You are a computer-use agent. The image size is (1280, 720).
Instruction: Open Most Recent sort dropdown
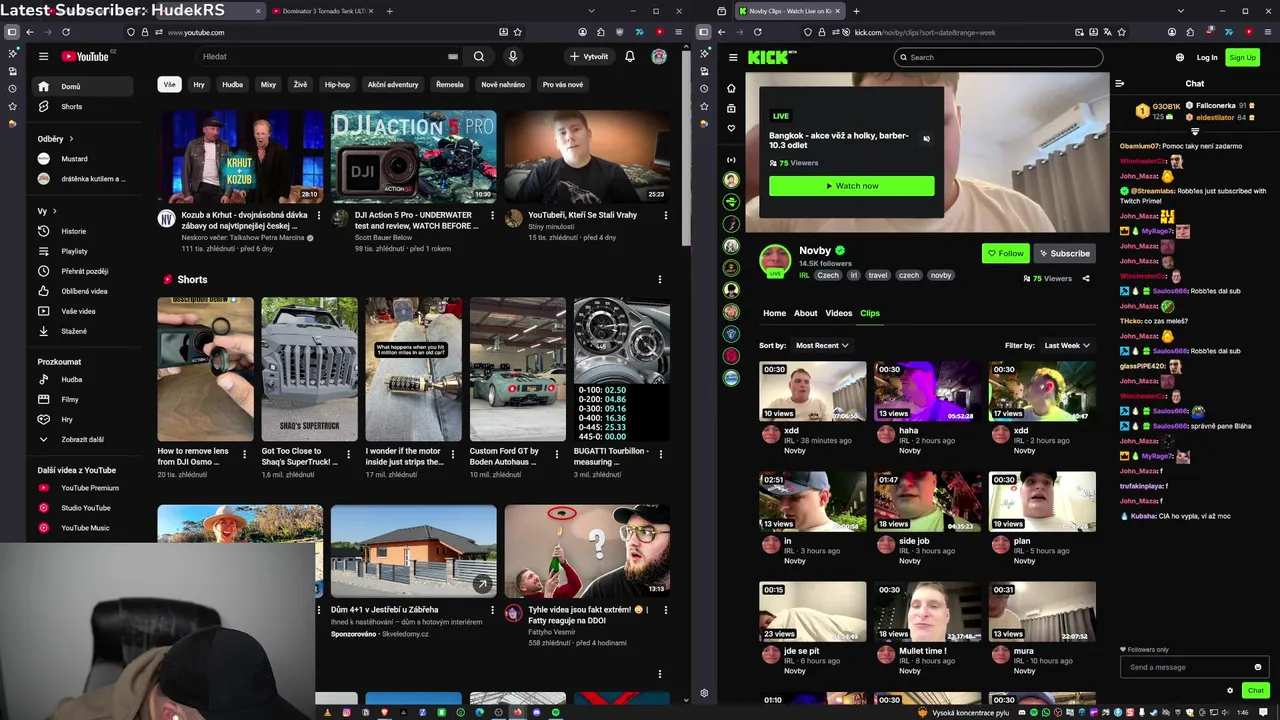pyautogui.click(x=822, y=346)
